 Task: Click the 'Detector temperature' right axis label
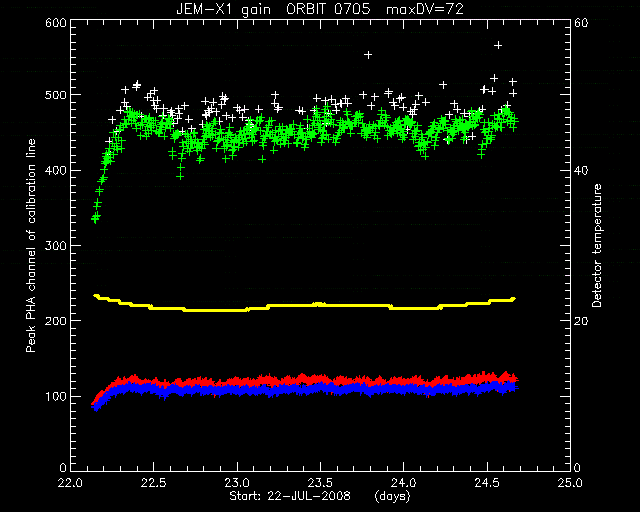[x=597, y=246]
